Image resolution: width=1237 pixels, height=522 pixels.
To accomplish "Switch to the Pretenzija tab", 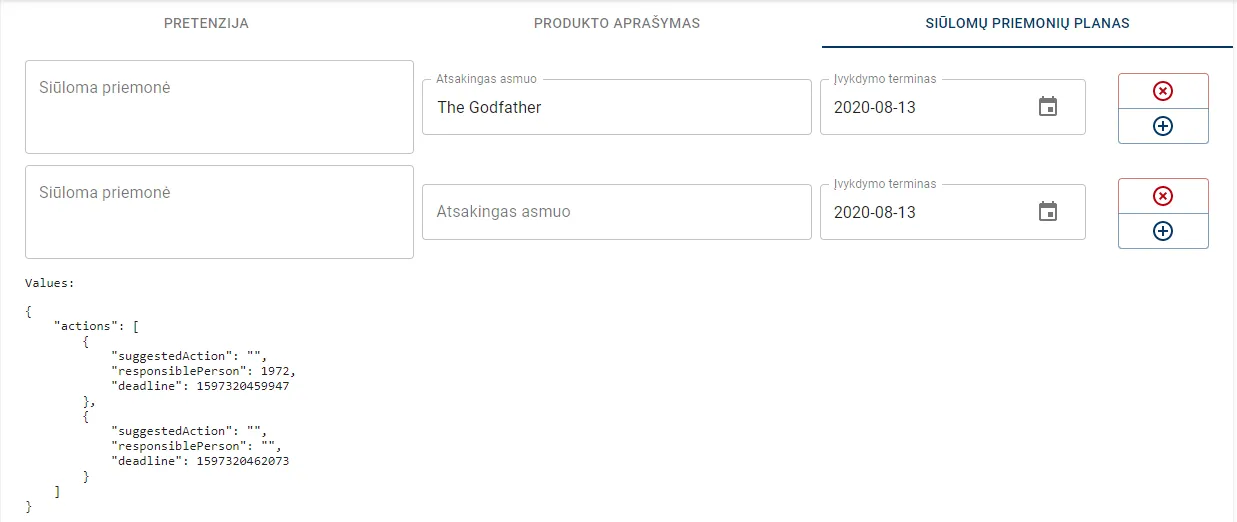I will tap(206, 23).
